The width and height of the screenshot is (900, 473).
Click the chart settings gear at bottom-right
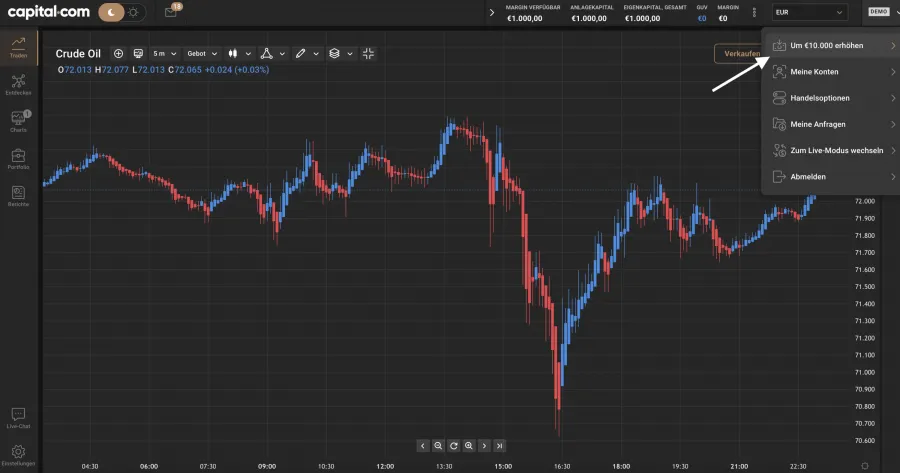(x=865, y=466)
